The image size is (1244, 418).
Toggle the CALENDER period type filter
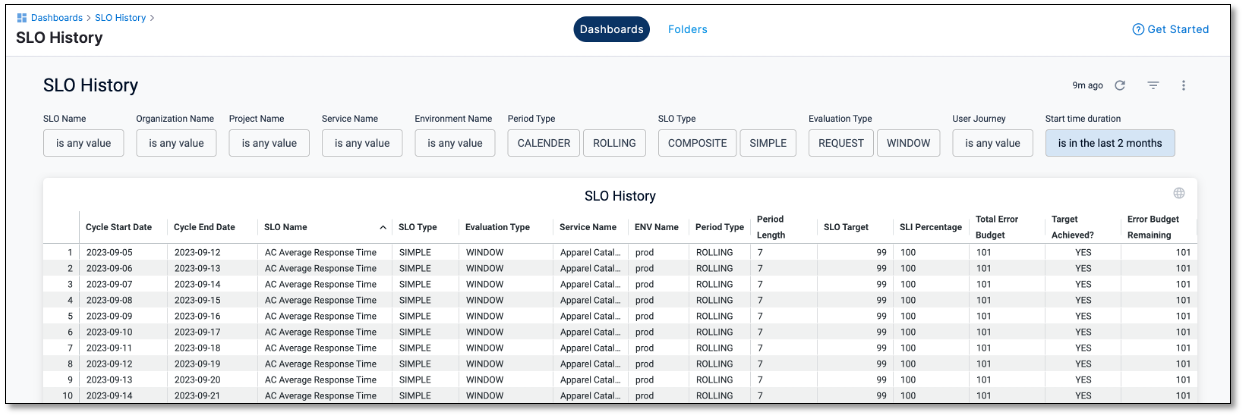(543, 143)
